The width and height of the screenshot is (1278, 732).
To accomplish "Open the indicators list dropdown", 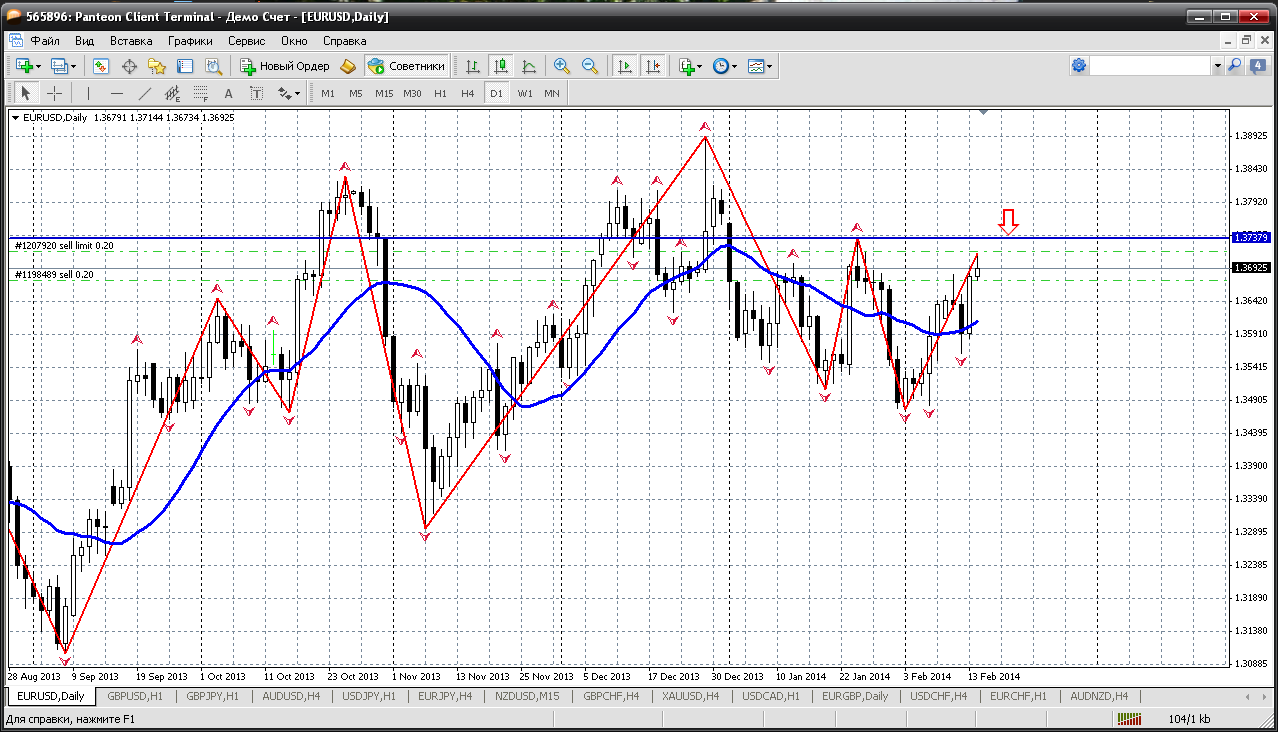I will click(x=700, y=66).
